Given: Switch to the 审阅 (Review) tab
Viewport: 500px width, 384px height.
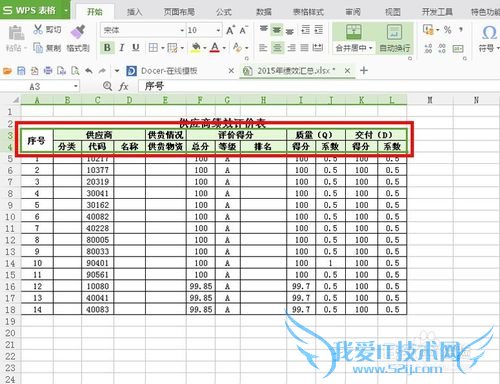Looking at the screenshot, I should pos(353,12).
